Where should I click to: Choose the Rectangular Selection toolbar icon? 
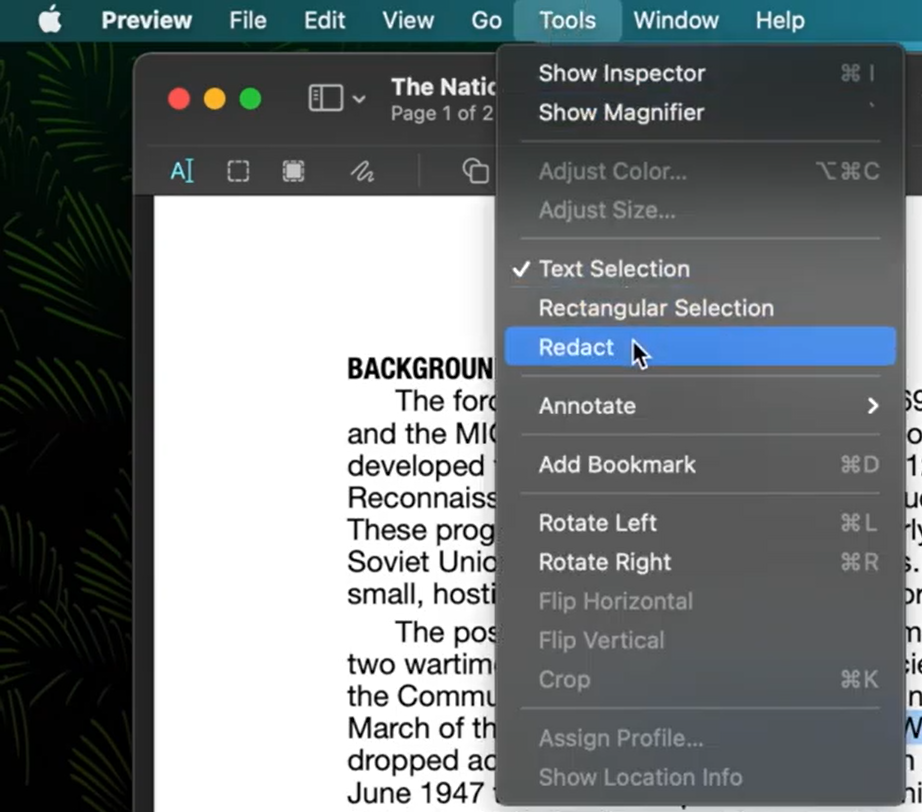click(238, 172)
